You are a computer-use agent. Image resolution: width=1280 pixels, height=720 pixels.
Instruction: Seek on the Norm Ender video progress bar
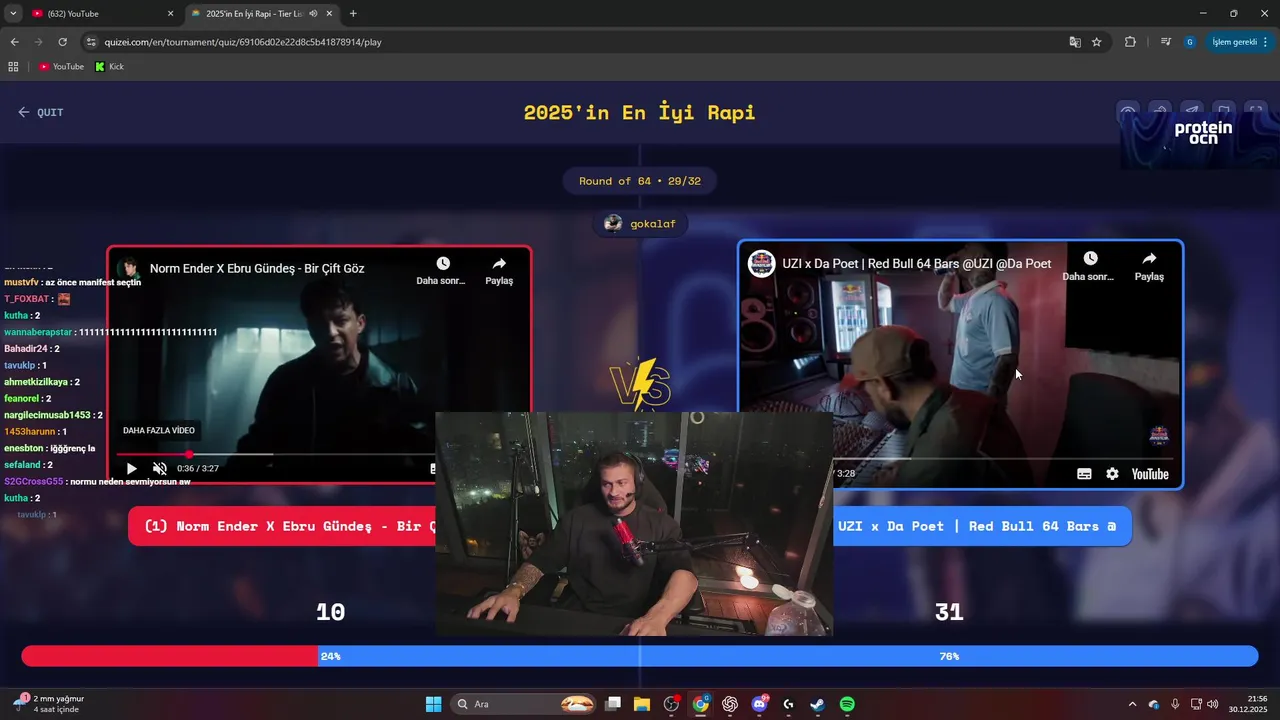click(275, 454)
